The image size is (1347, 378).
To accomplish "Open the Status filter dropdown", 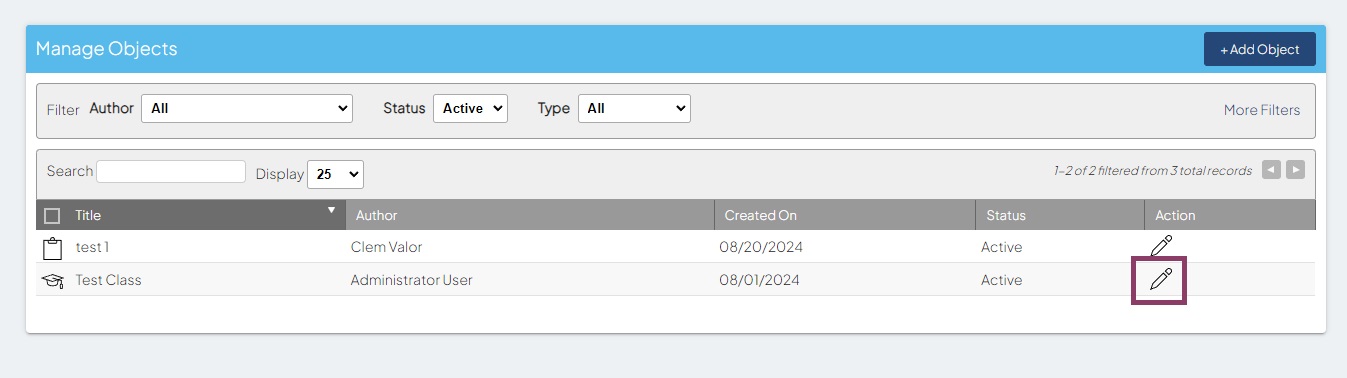I will 470,108.
